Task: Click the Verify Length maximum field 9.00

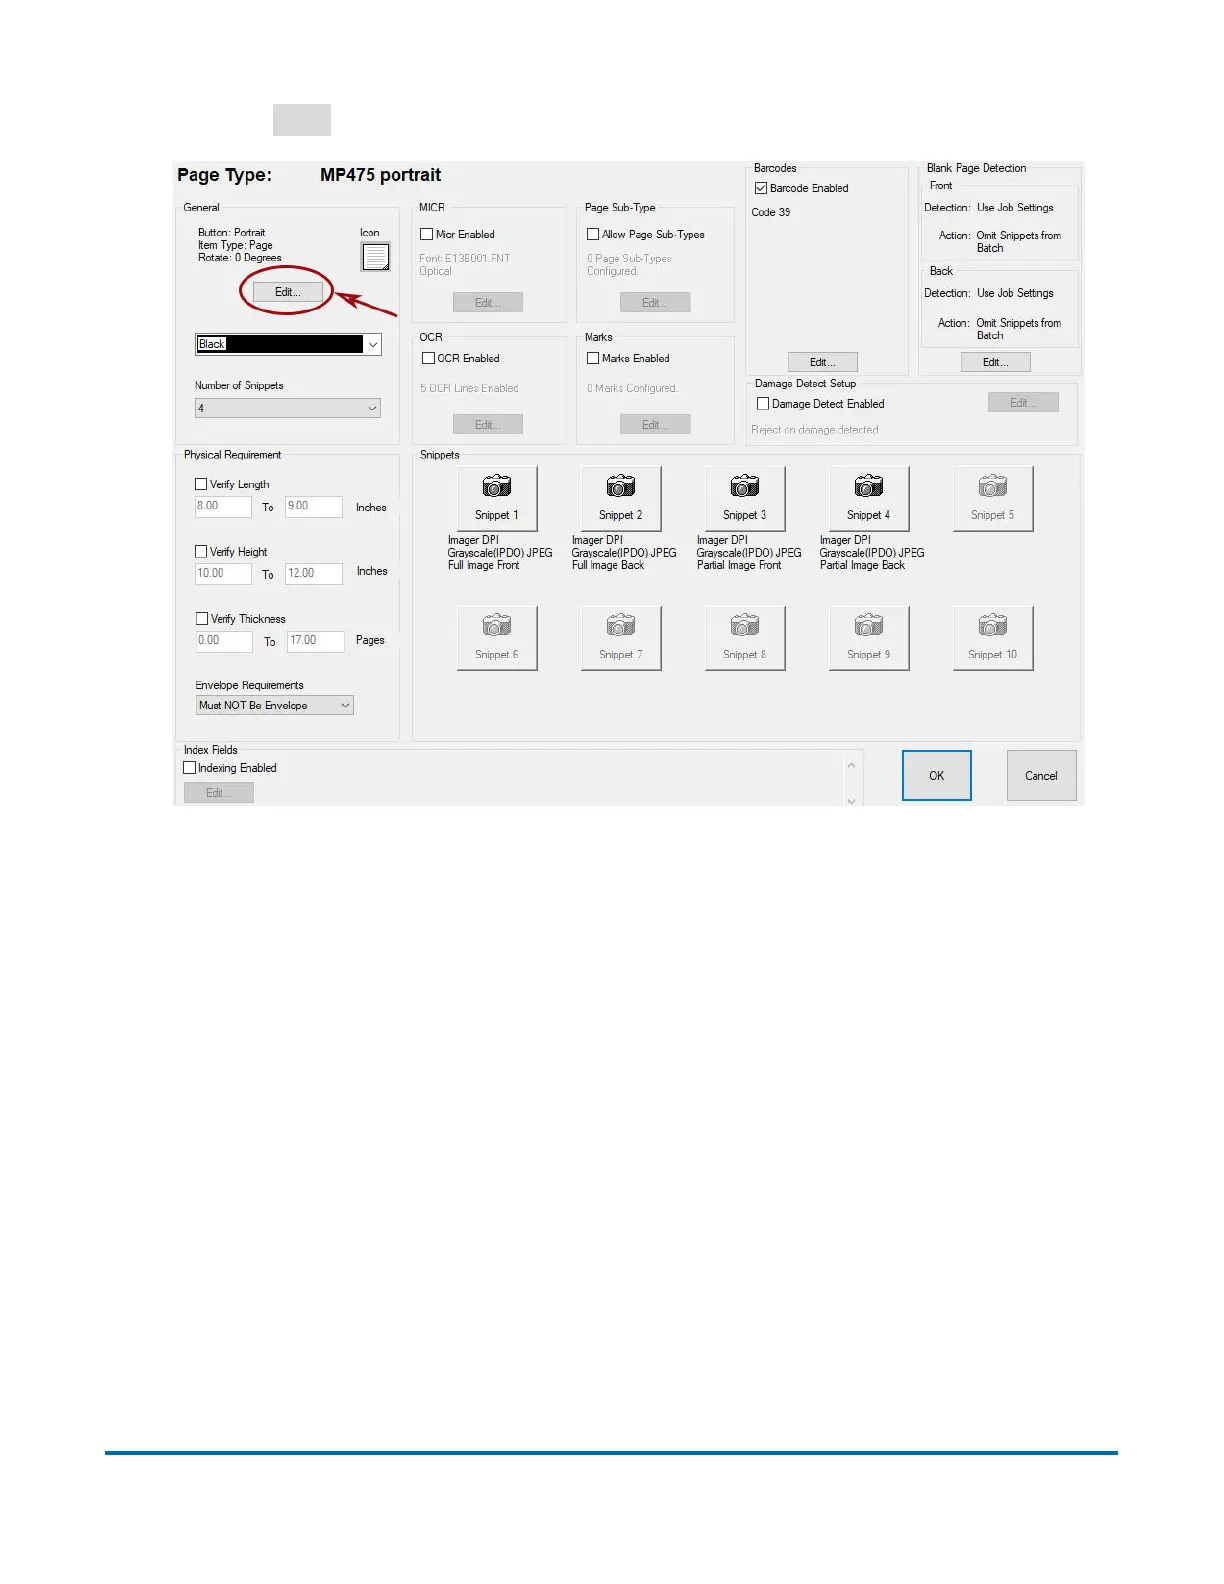Action: (x=314, y=506)
